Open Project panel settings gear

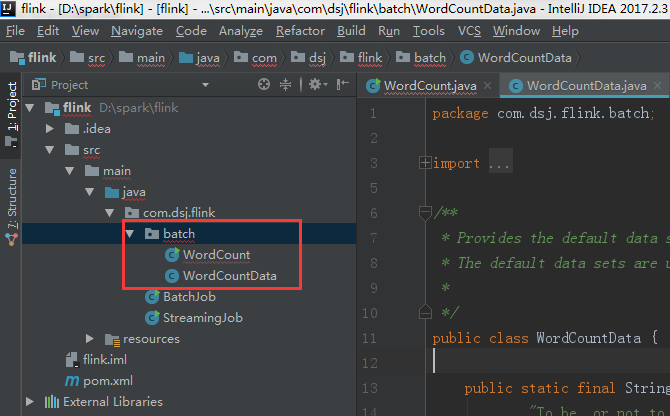point(318,85)
